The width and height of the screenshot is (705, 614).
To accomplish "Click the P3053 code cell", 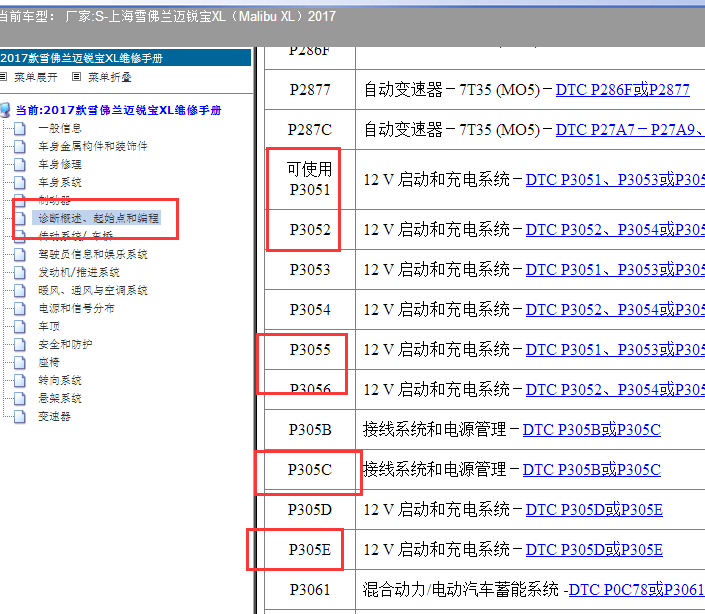I will (310, 270).
